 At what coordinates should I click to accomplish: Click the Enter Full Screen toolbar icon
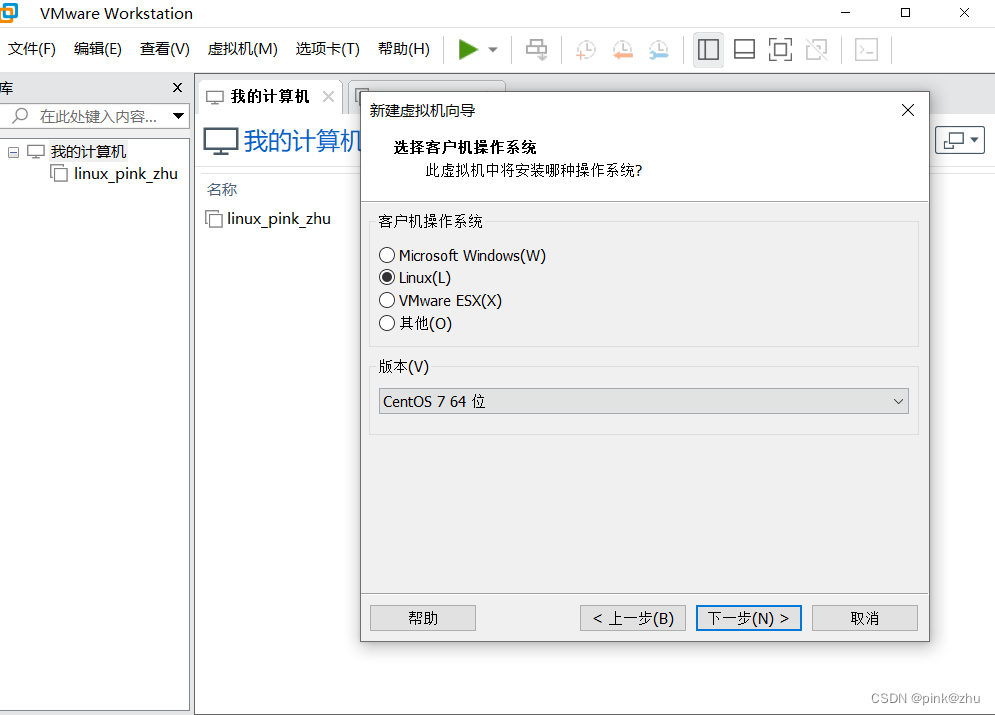(x=780, y=49)
